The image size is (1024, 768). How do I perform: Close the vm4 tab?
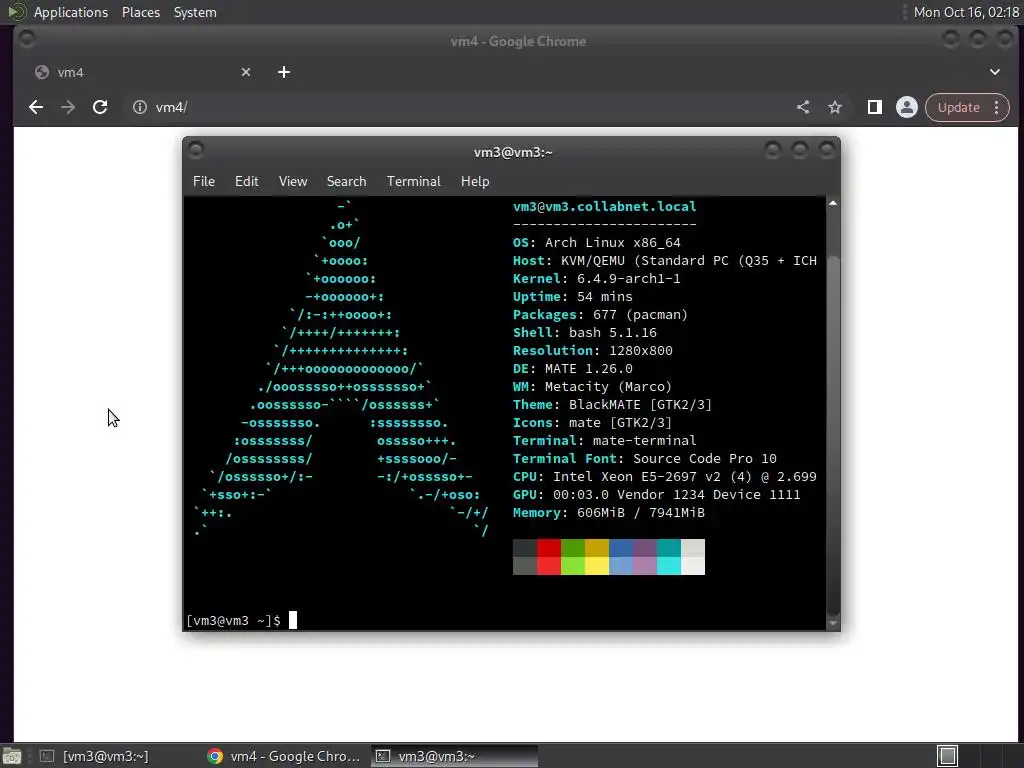tap(246, 72)
